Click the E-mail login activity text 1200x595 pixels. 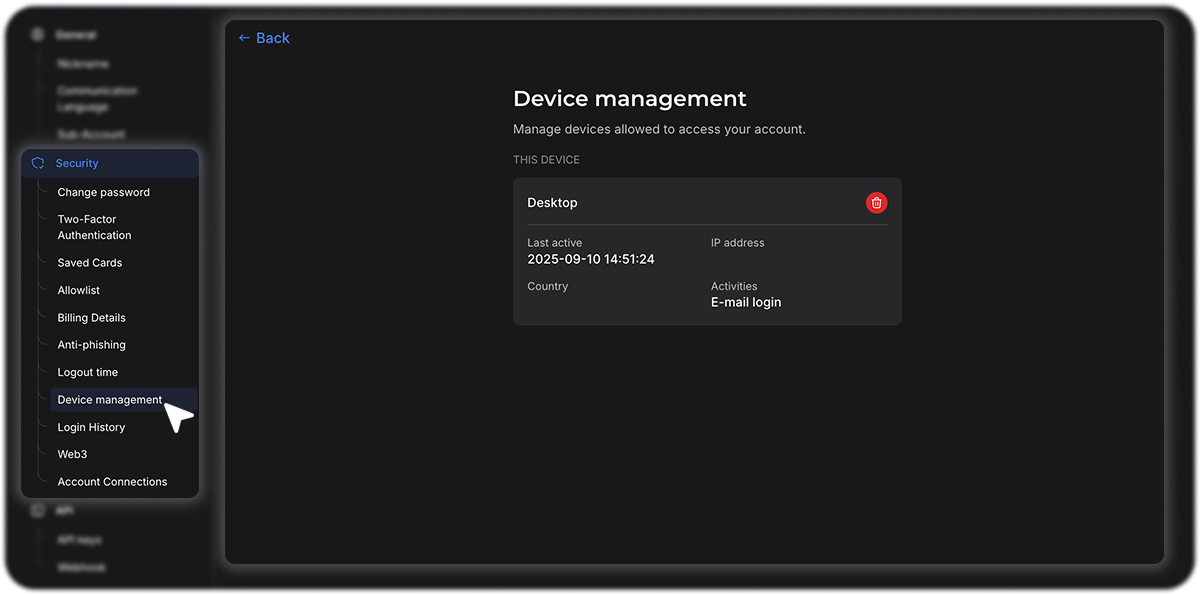click(x=746, y=302)
